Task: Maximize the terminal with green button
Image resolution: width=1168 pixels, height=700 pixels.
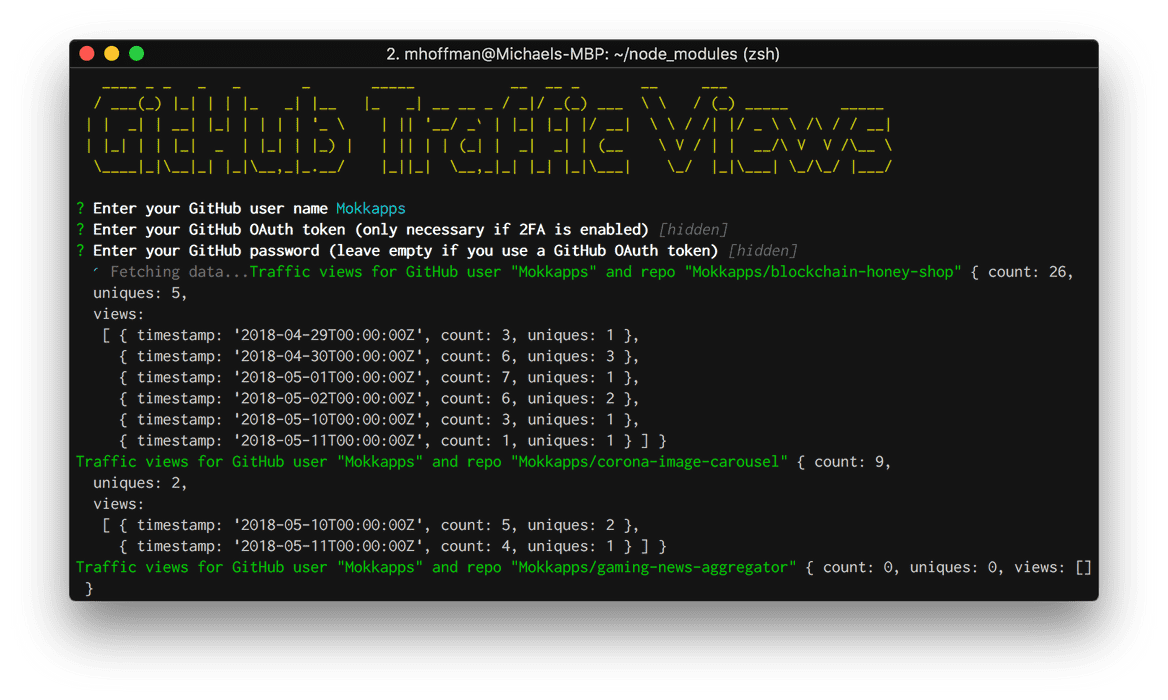Action: [136, 54]
